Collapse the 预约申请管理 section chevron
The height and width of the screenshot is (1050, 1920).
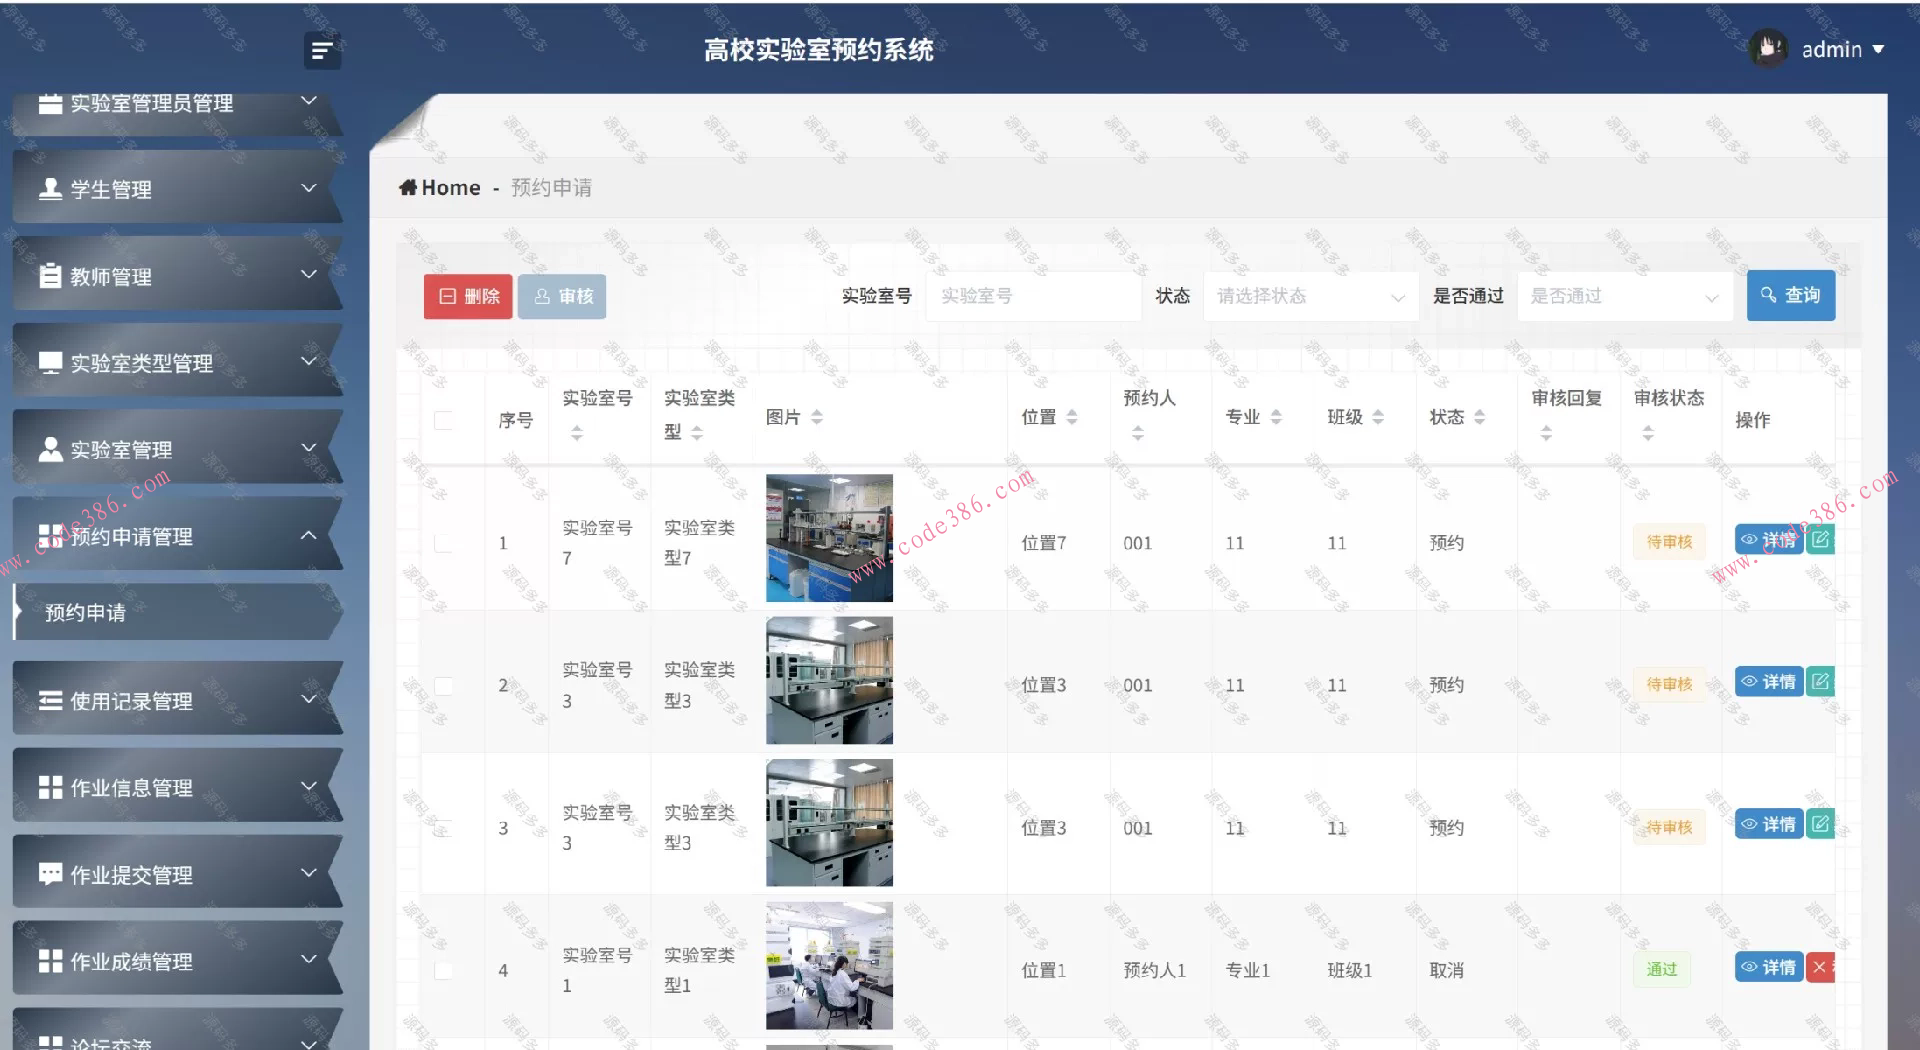click(x=309, y=535)
